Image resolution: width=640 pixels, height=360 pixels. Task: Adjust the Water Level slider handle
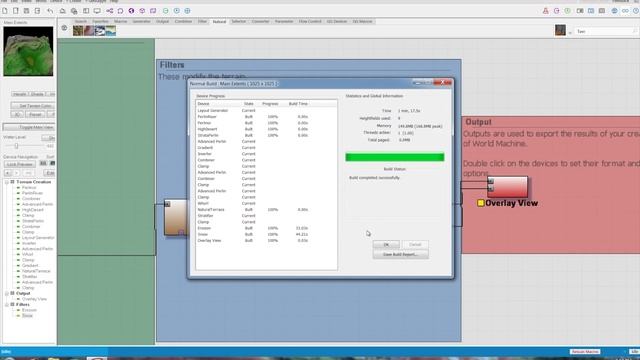(x=16, y=146)
